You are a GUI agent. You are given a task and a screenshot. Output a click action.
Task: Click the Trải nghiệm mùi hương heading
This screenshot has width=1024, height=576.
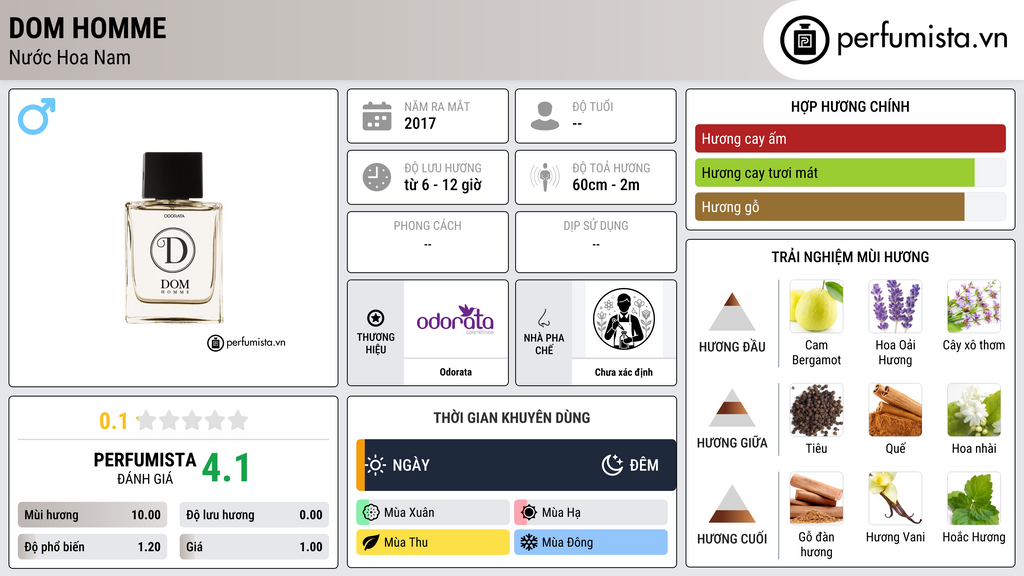(850, 257)
